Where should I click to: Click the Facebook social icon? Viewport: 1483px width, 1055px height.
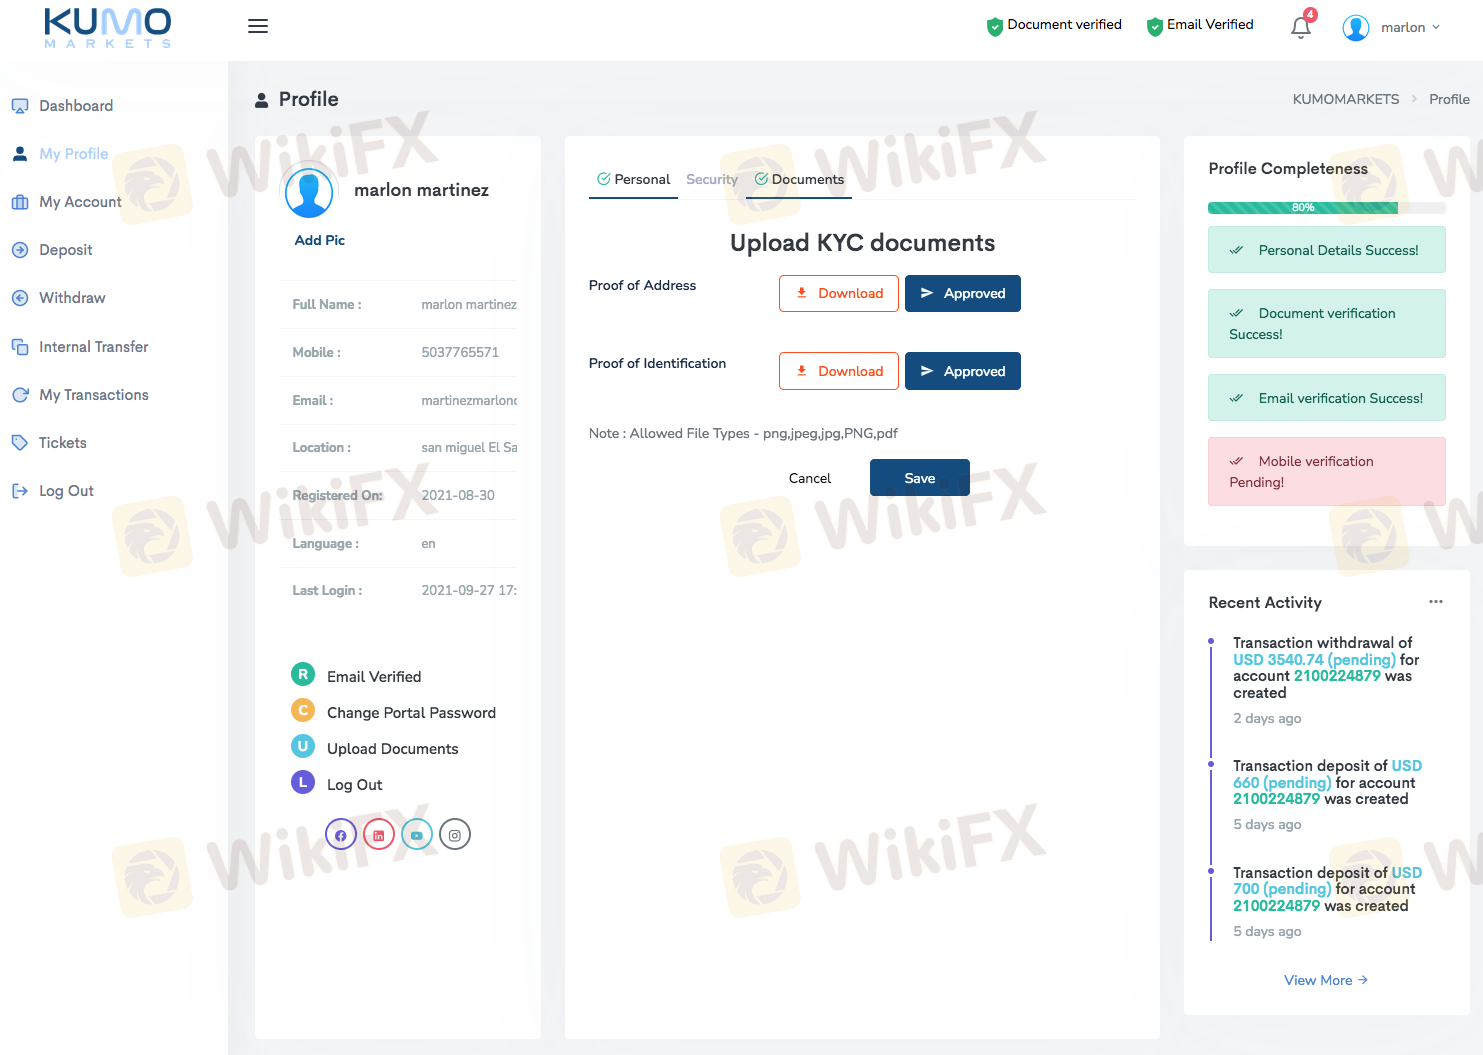tap(341, 834)
